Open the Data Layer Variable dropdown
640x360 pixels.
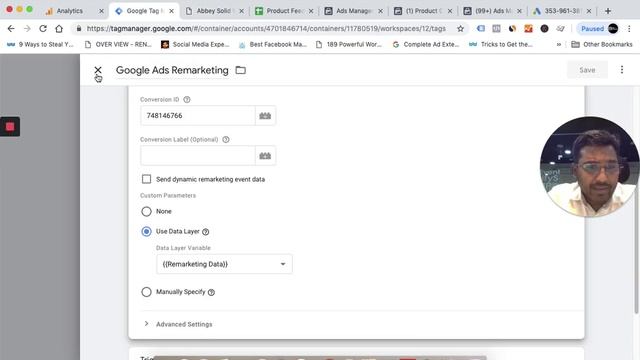click(224, 264)
